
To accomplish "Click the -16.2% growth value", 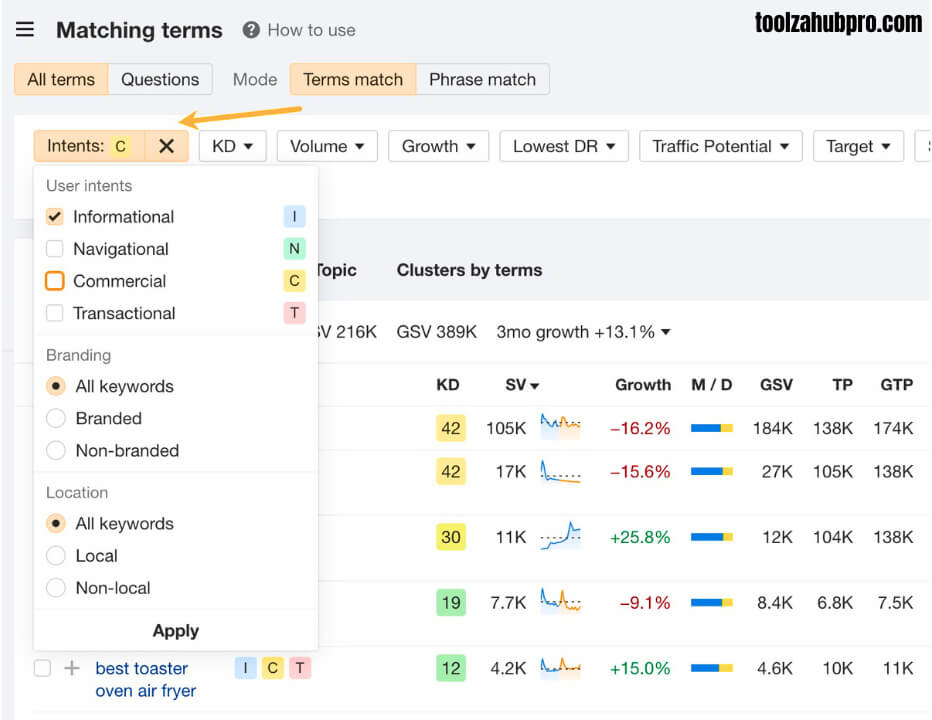I will (x=640, y=428).
